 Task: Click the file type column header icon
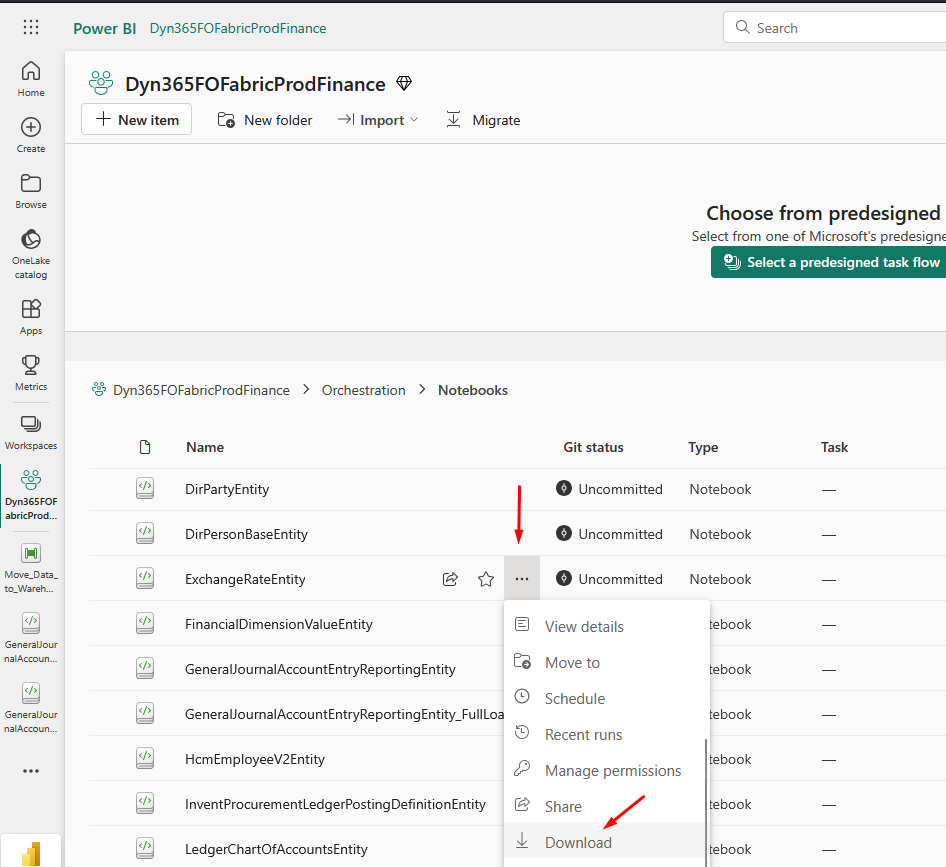[145, 447]
